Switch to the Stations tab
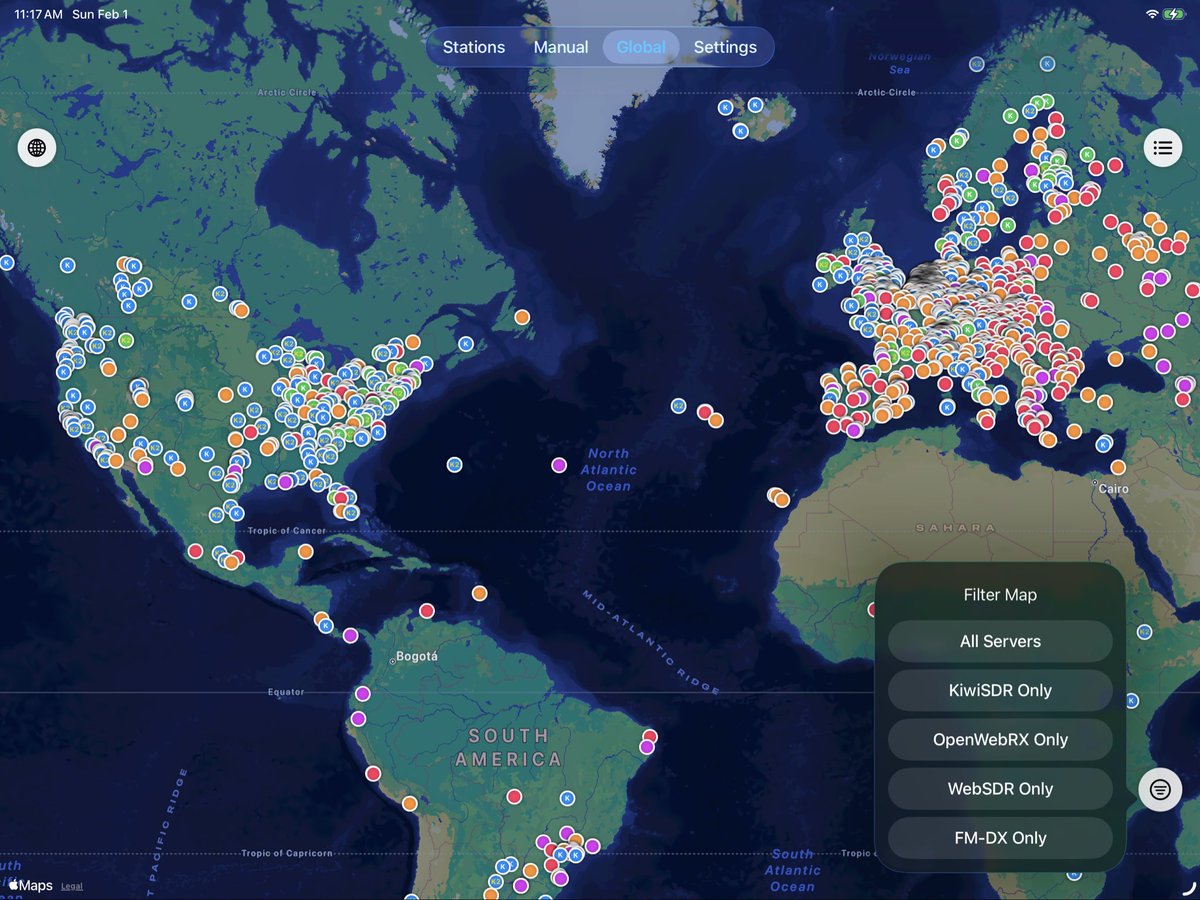The image size is (1200, 900). (474, 47)
